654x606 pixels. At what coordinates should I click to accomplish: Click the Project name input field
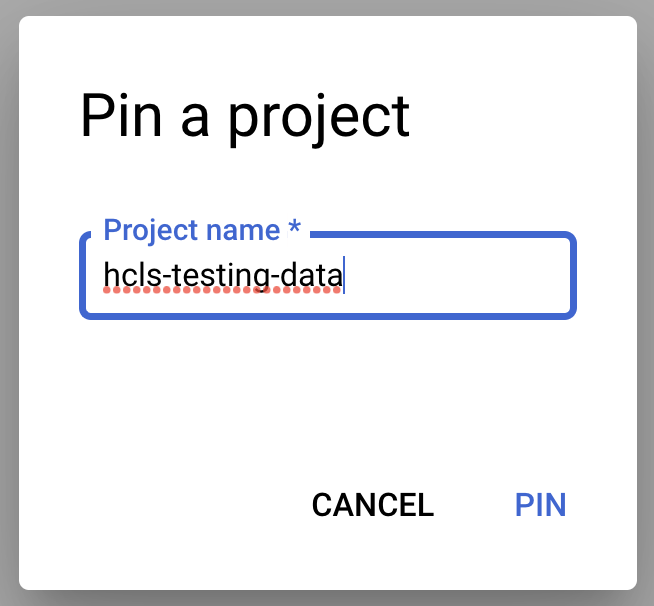point(327,277)
